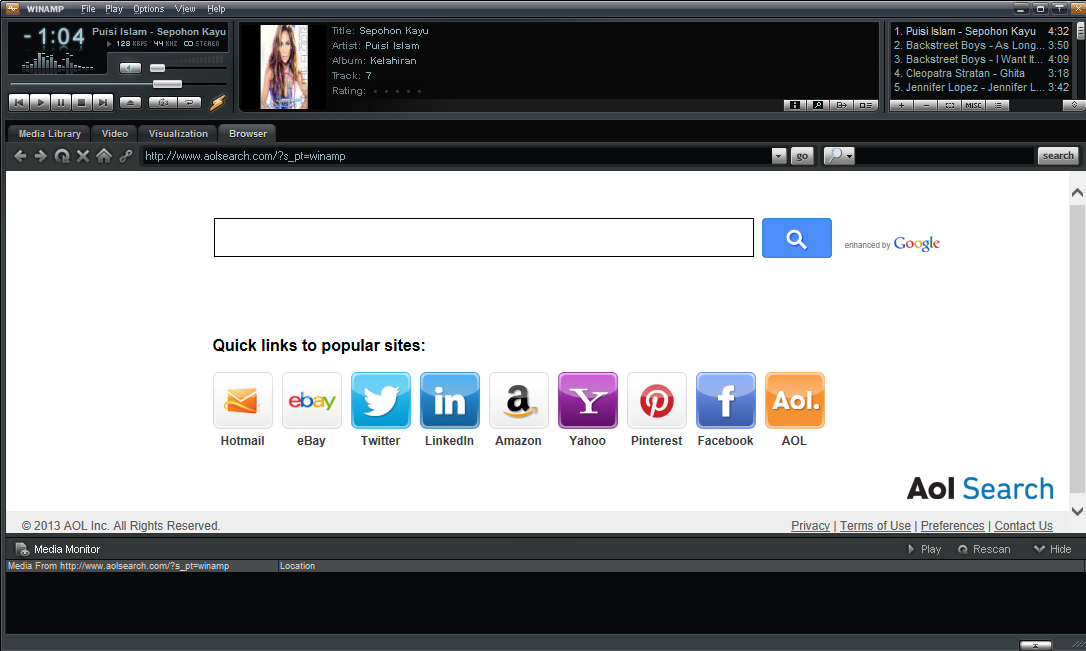Open the Privacy link
This screenshot has height=651, width=1086.
[x=810, y=526]
